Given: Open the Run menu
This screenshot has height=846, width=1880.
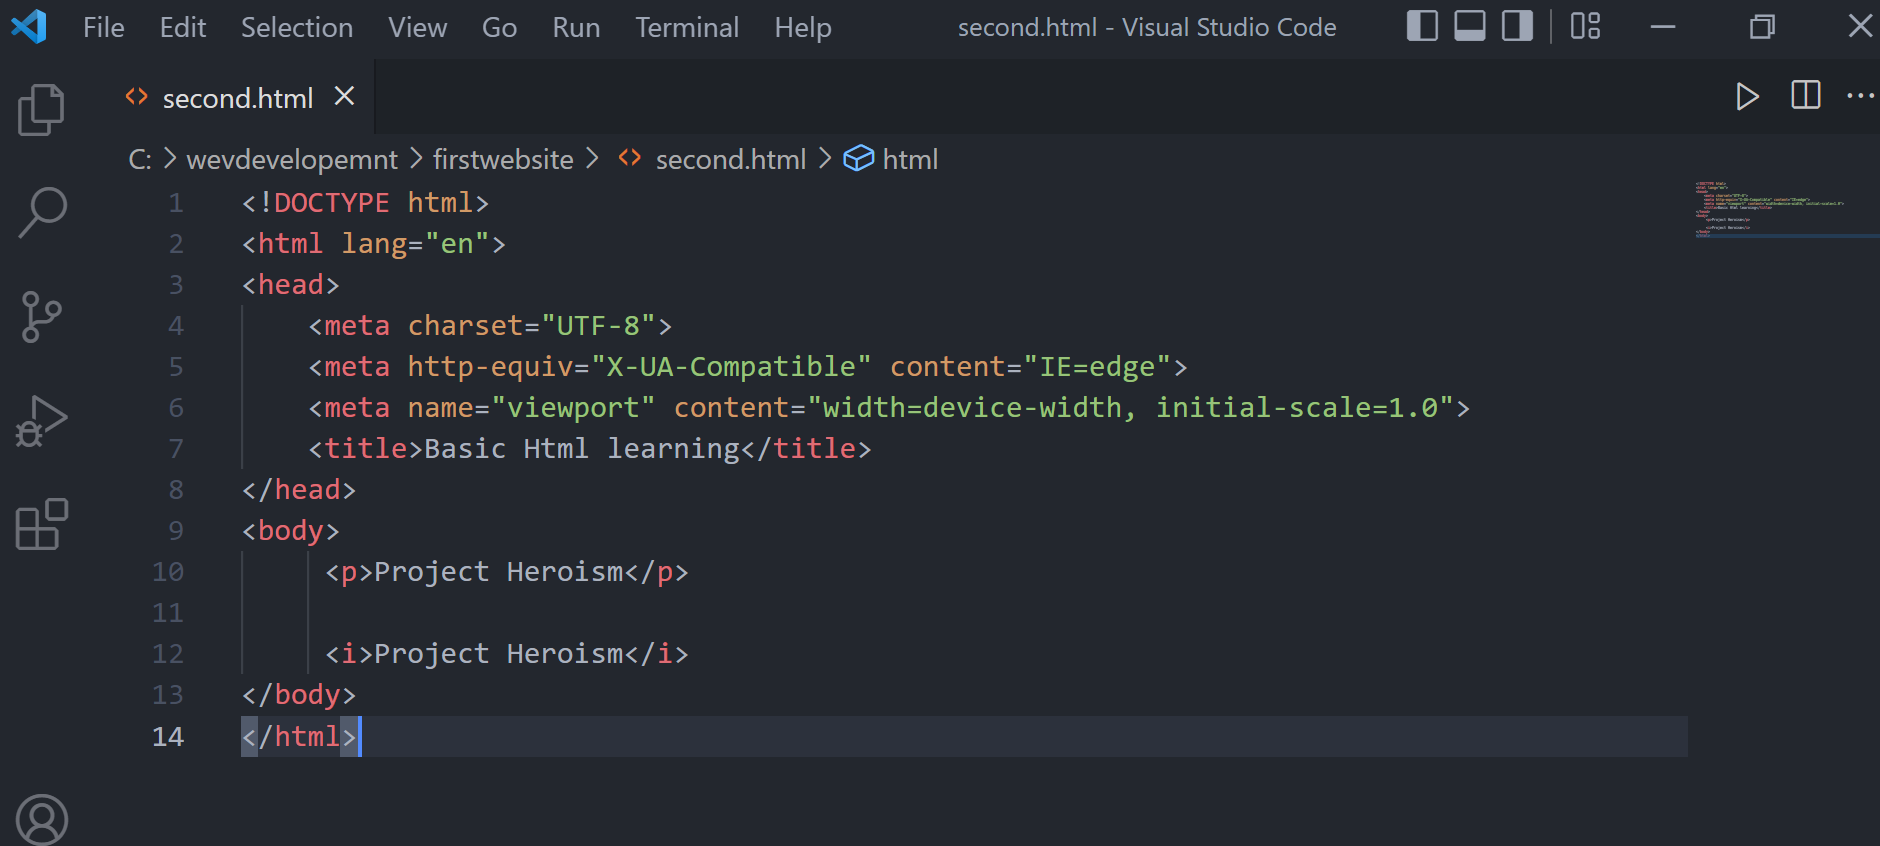Looking at the screenshot, I should click(x=577, y=27).
